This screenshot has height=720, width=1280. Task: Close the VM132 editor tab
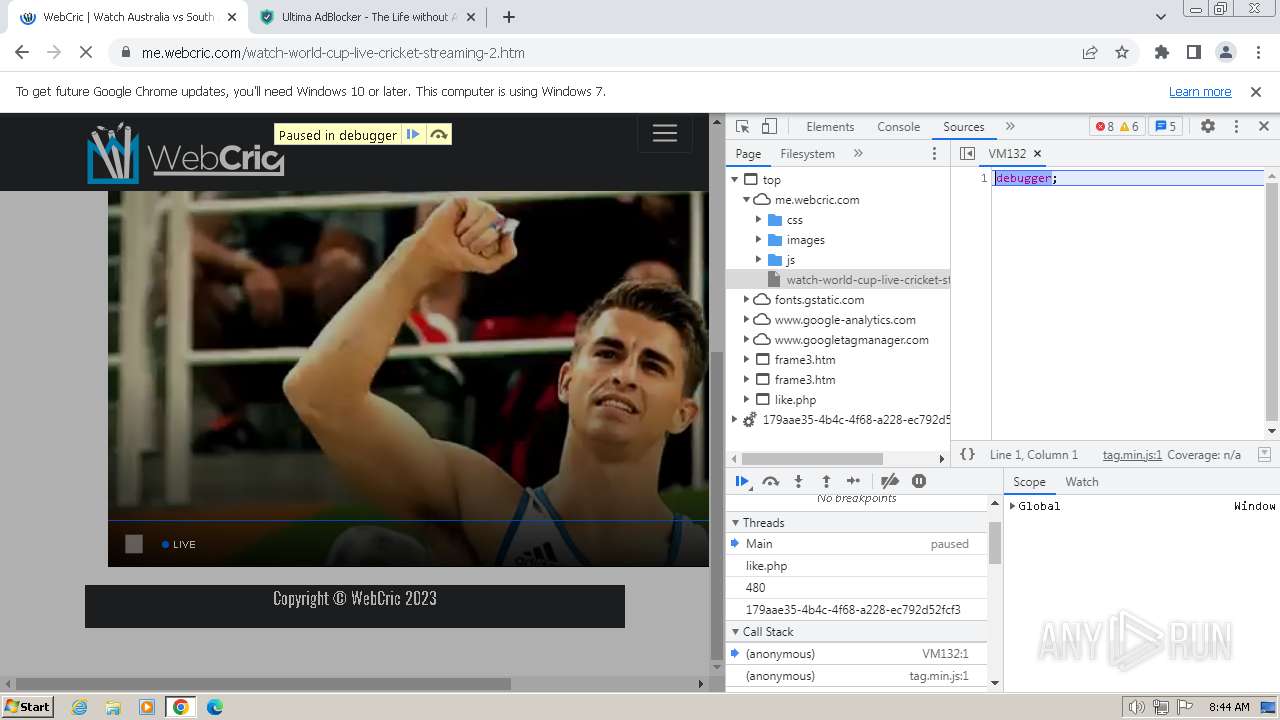(x=1037, y=154)
